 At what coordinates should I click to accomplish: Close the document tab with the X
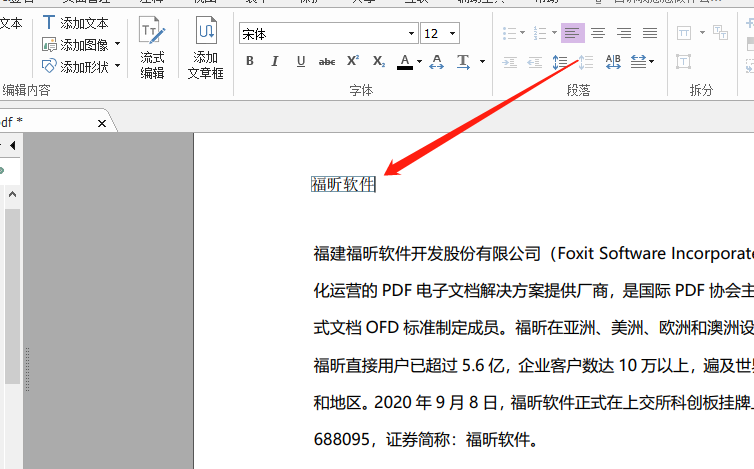pyautogui.click(x=102, y=124)
